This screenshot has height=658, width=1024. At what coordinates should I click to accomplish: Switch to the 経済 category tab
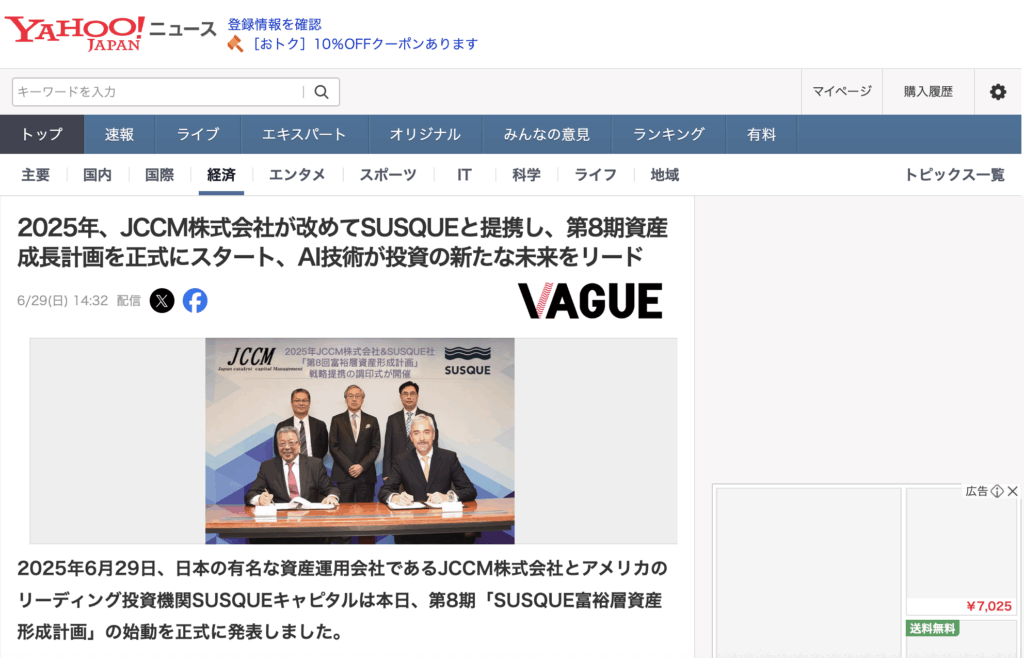[x=220, y=174]
